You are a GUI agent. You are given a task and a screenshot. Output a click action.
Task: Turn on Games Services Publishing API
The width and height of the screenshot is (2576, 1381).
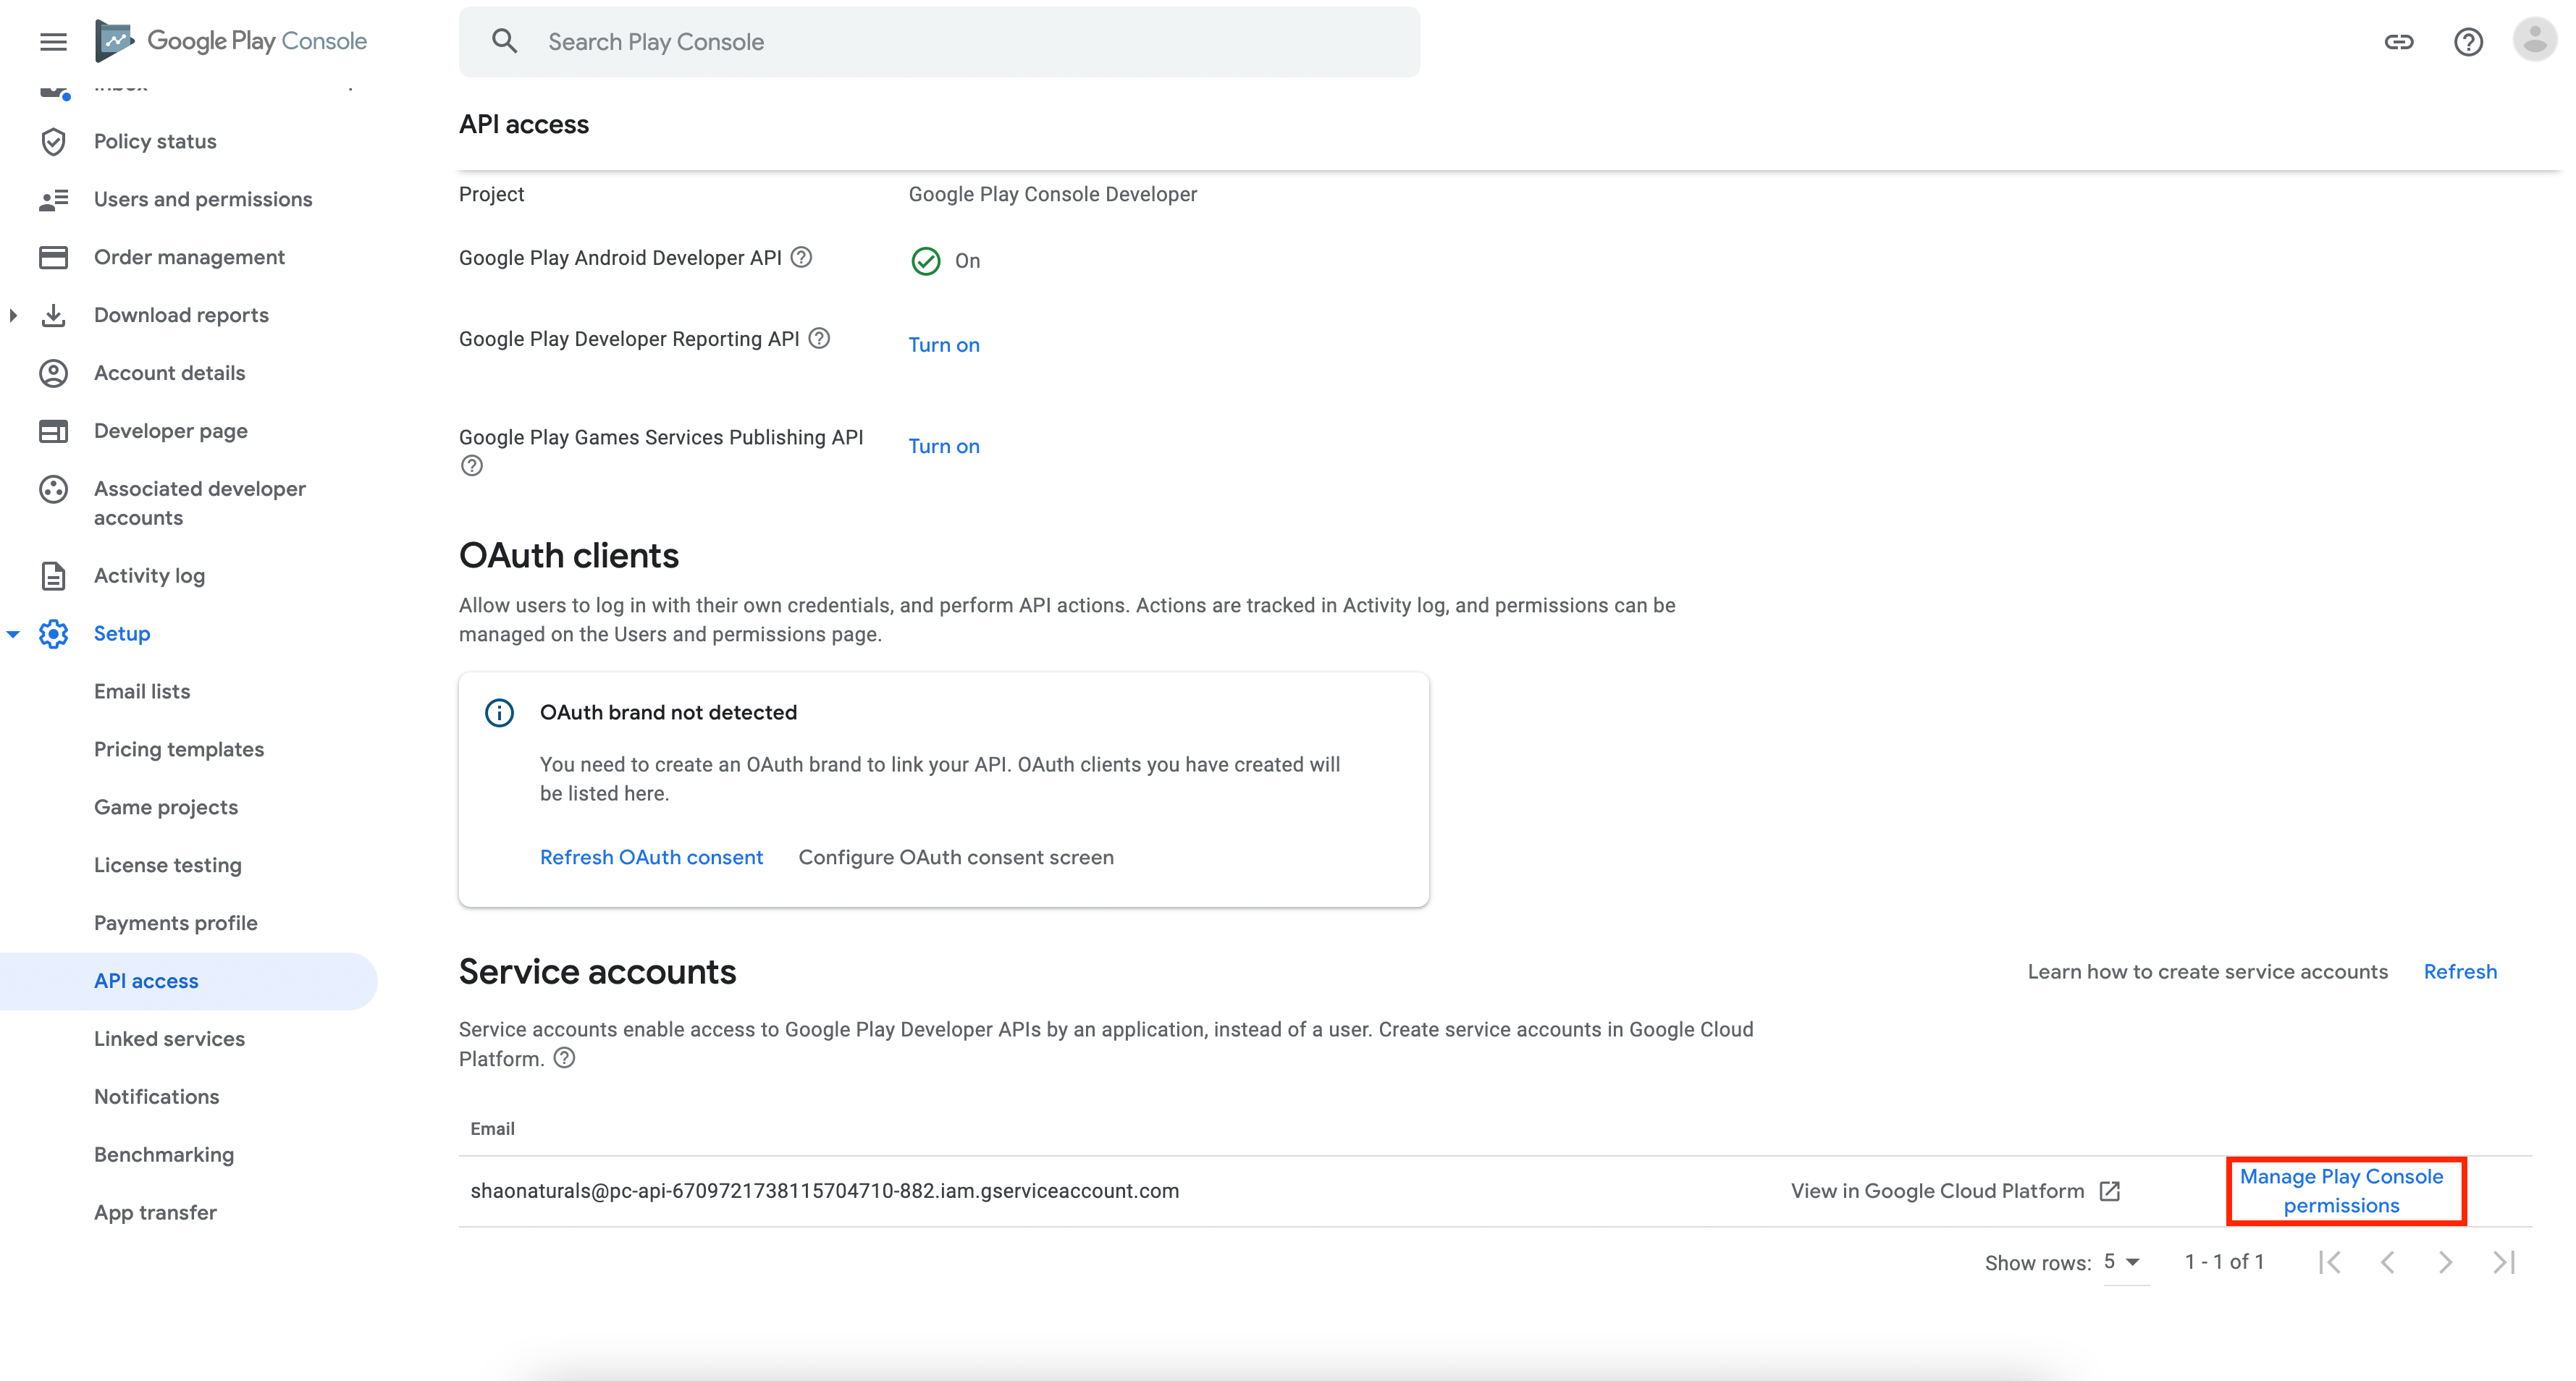pos(943,446)
